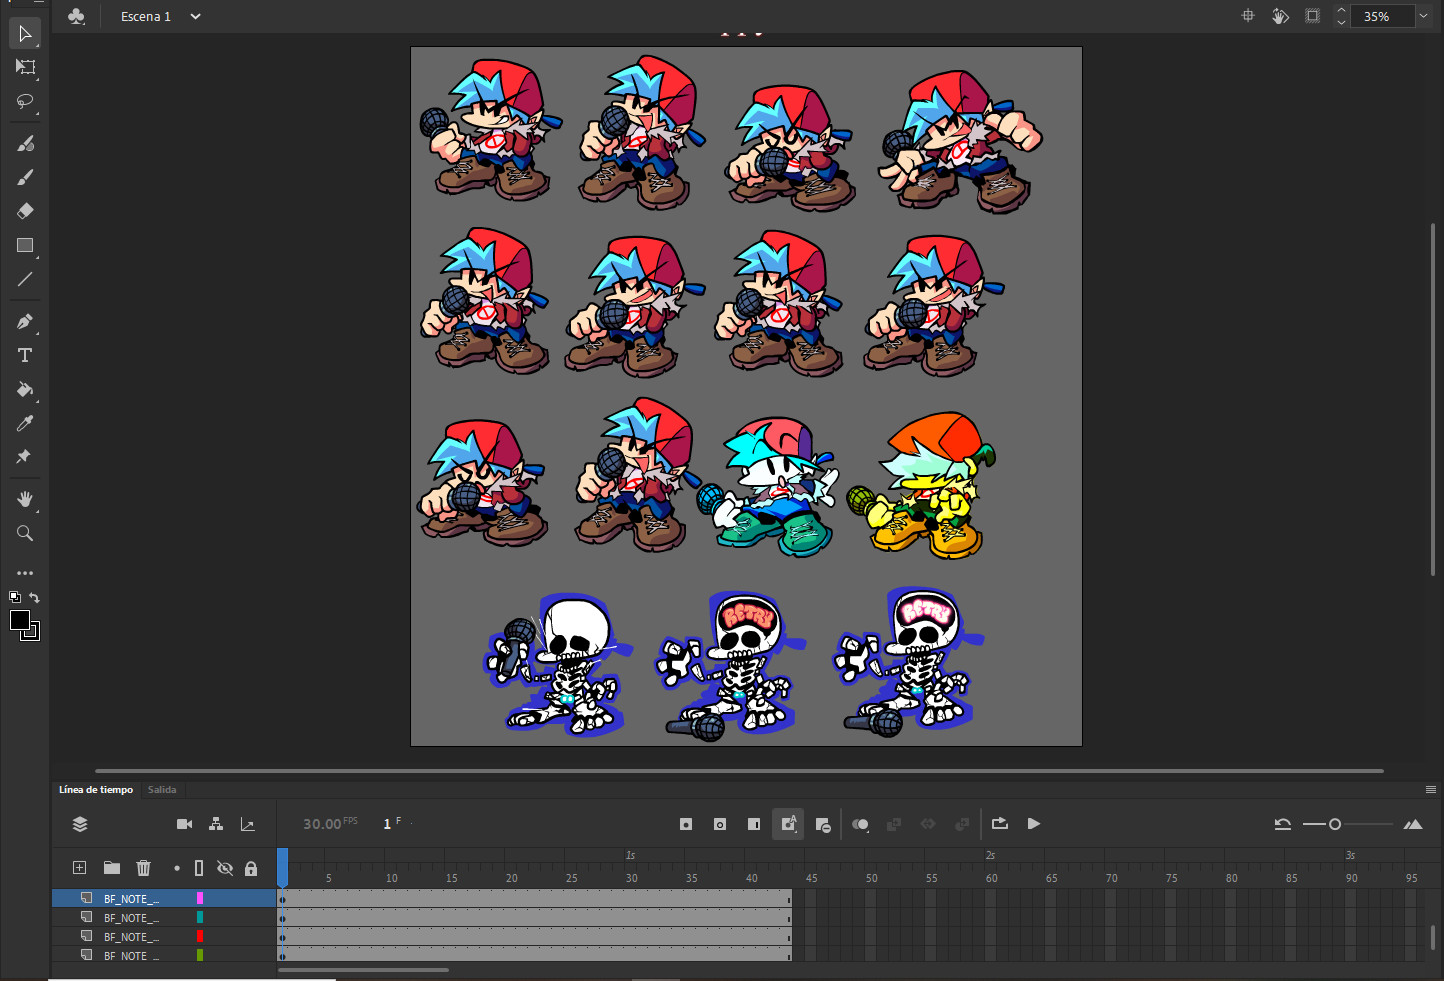Click the Free Transform tool
Screen dimensions: 1444x981
[x=25, y=67]
